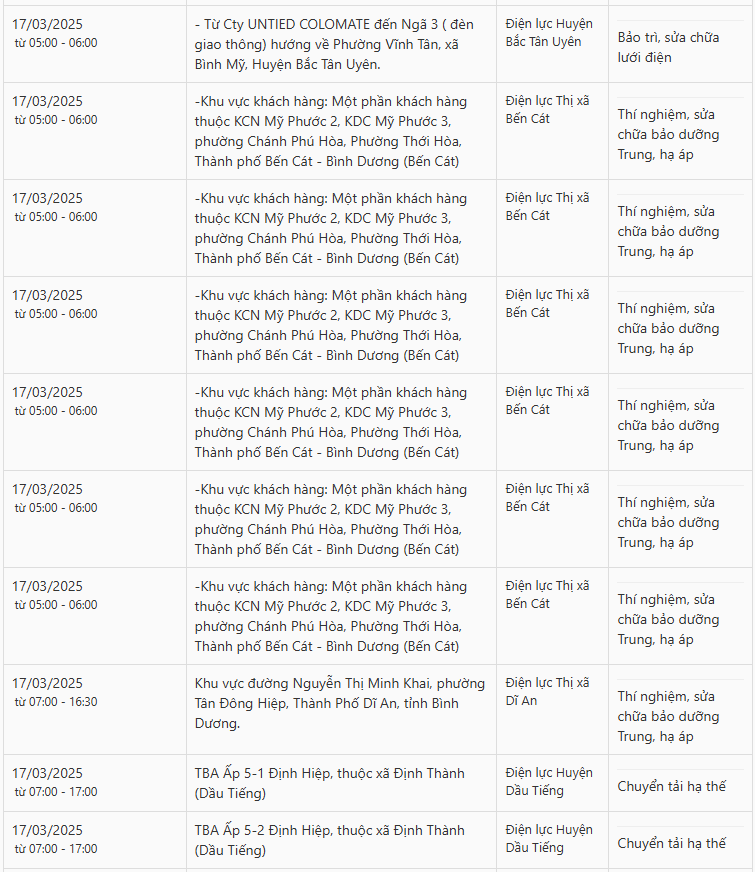Click the last KCN Mỹ Phước 2 area description
Screen dimensions: 755x872
coord(331,617)
